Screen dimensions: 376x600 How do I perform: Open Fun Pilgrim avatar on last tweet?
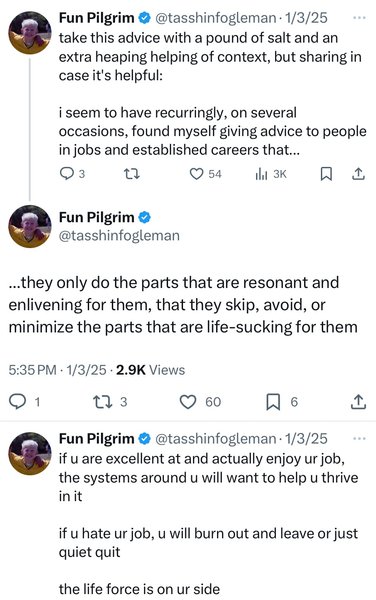30,453
